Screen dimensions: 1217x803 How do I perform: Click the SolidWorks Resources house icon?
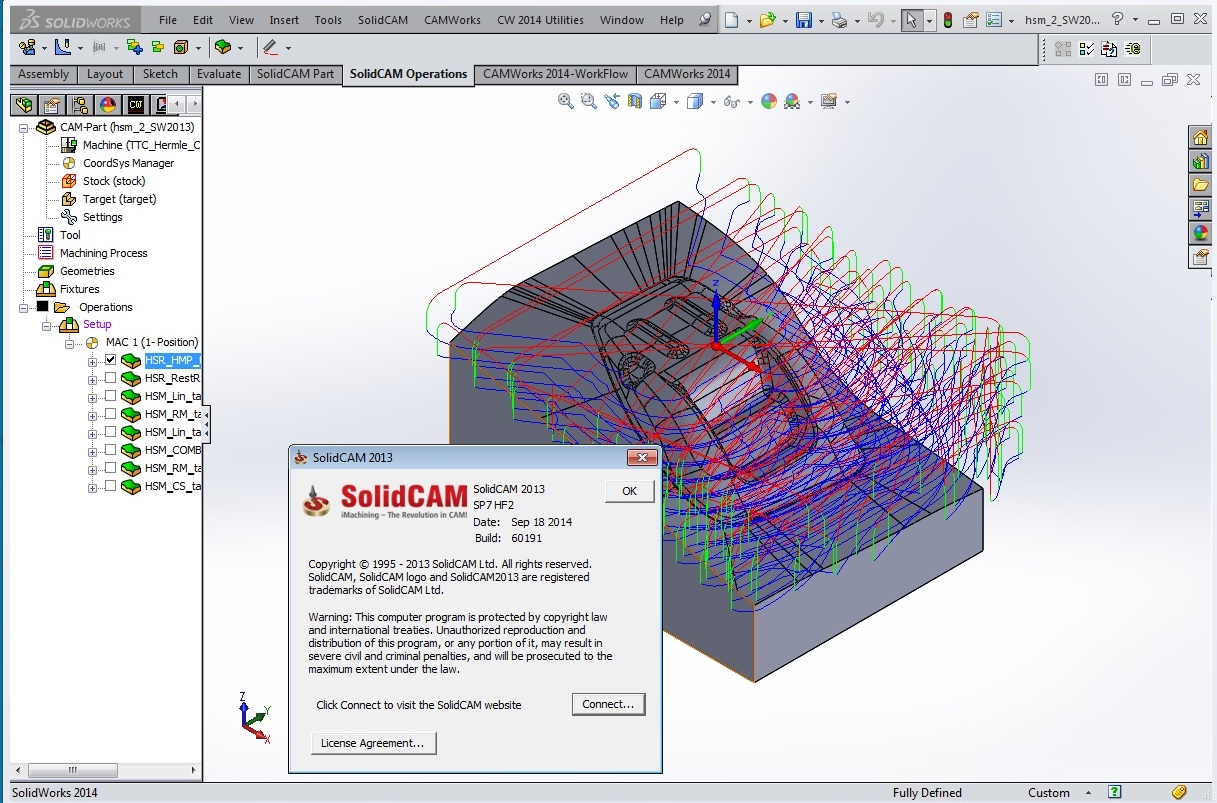[x=1200, y=137]
